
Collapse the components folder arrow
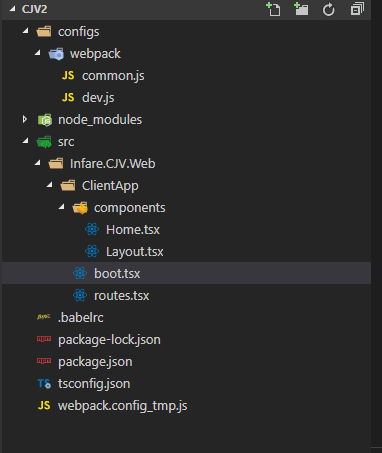click(x=62, y=207)
